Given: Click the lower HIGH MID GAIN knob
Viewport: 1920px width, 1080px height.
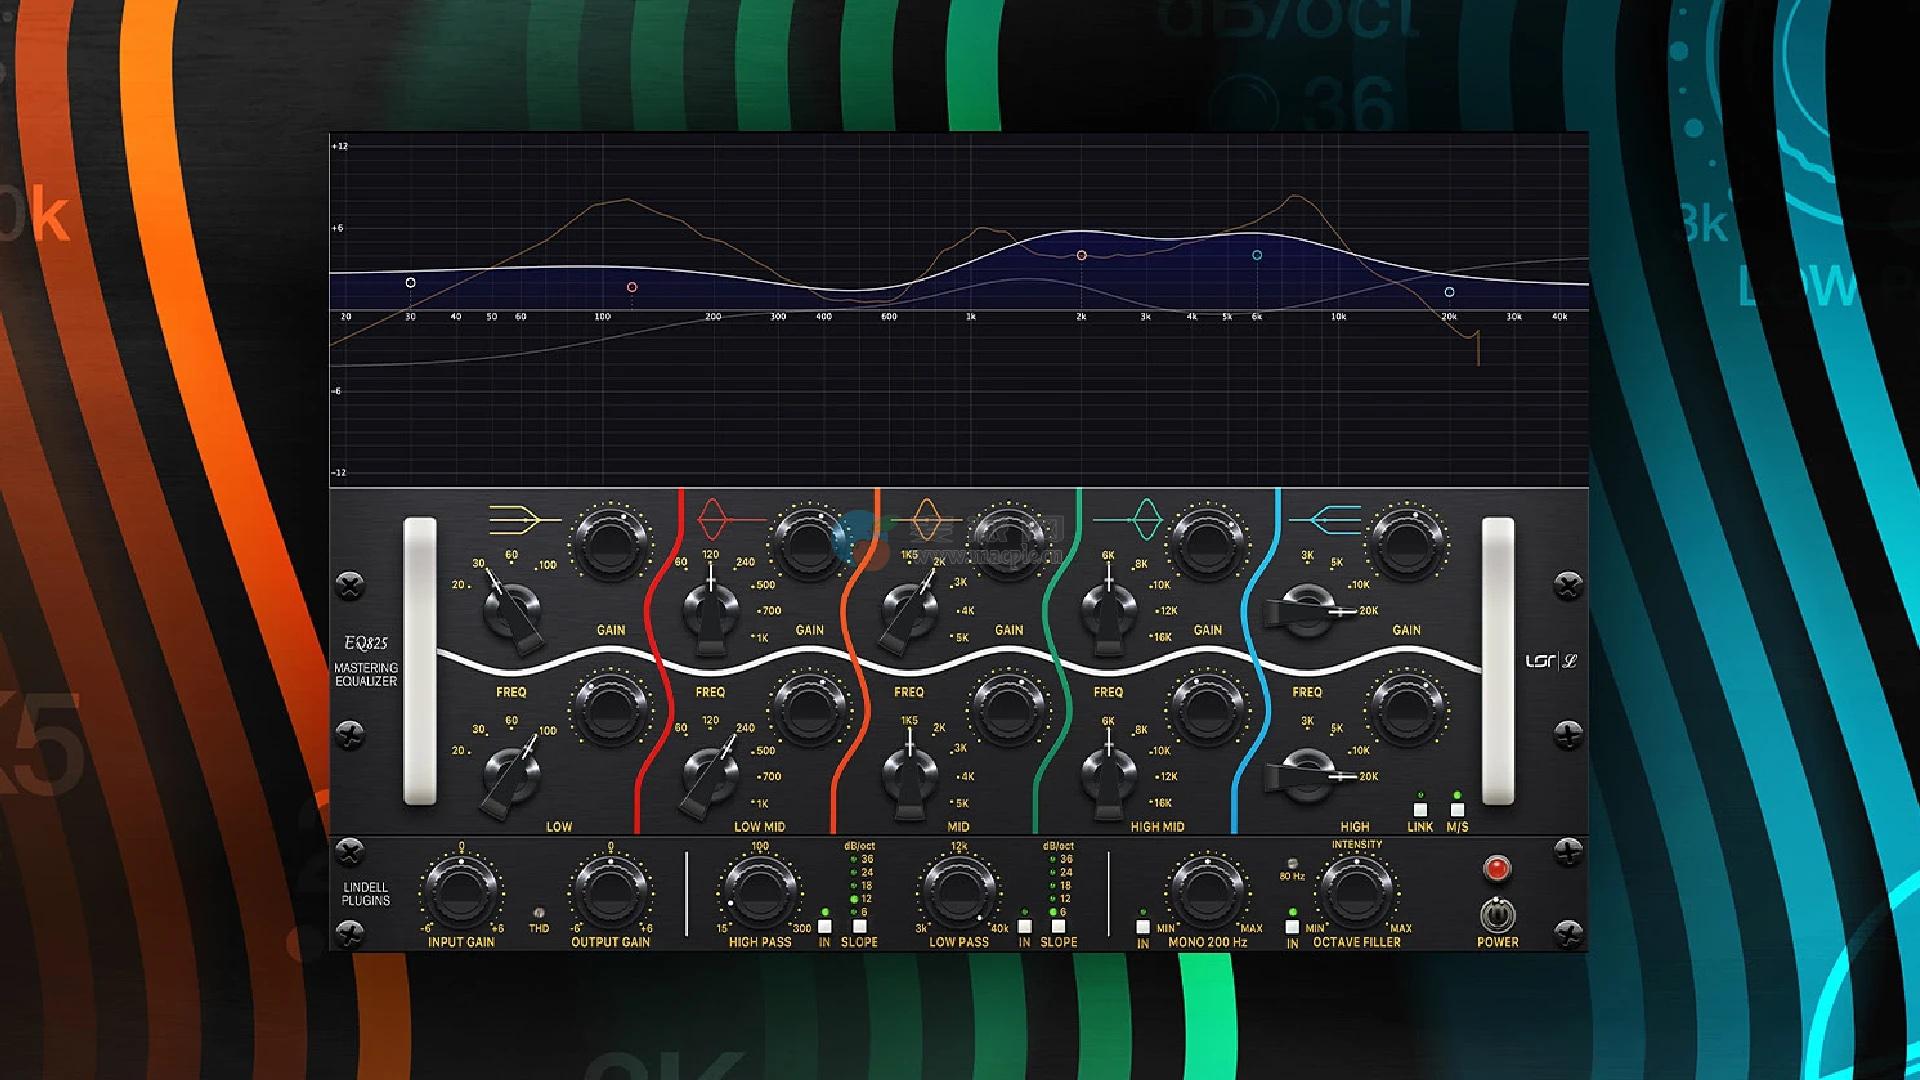Looking at the screenshot, I should tap(1207, 709).
